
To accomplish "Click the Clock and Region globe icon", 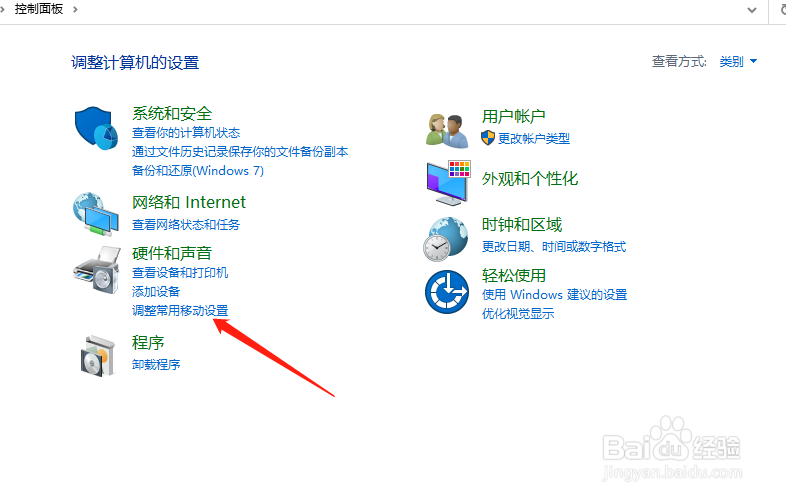I will point(445,239).
